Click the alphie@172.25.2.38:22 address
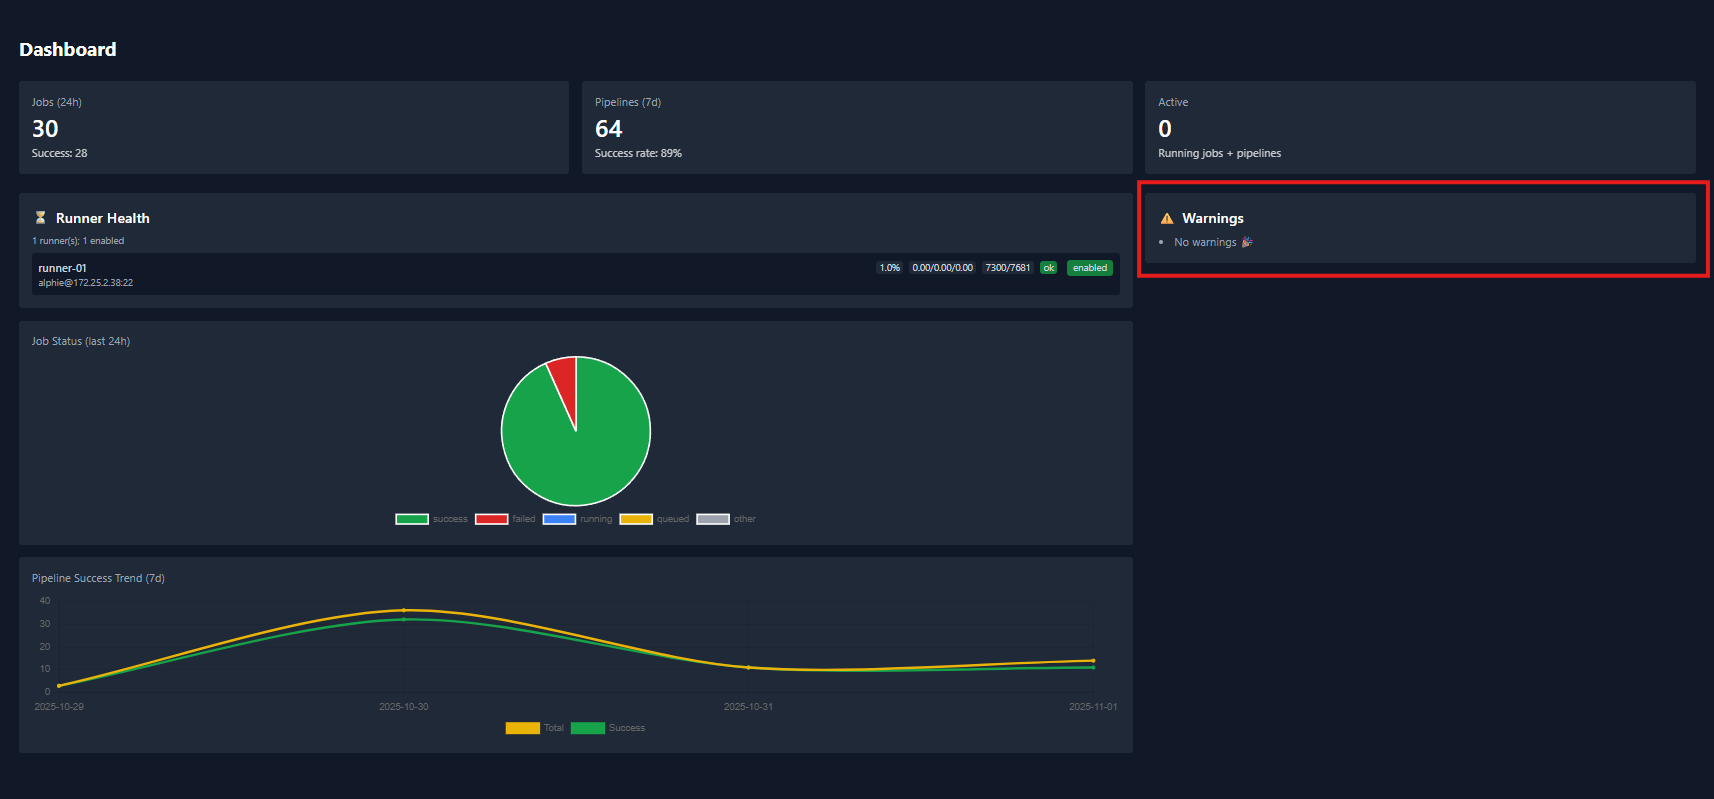 (x=85, y=283)
